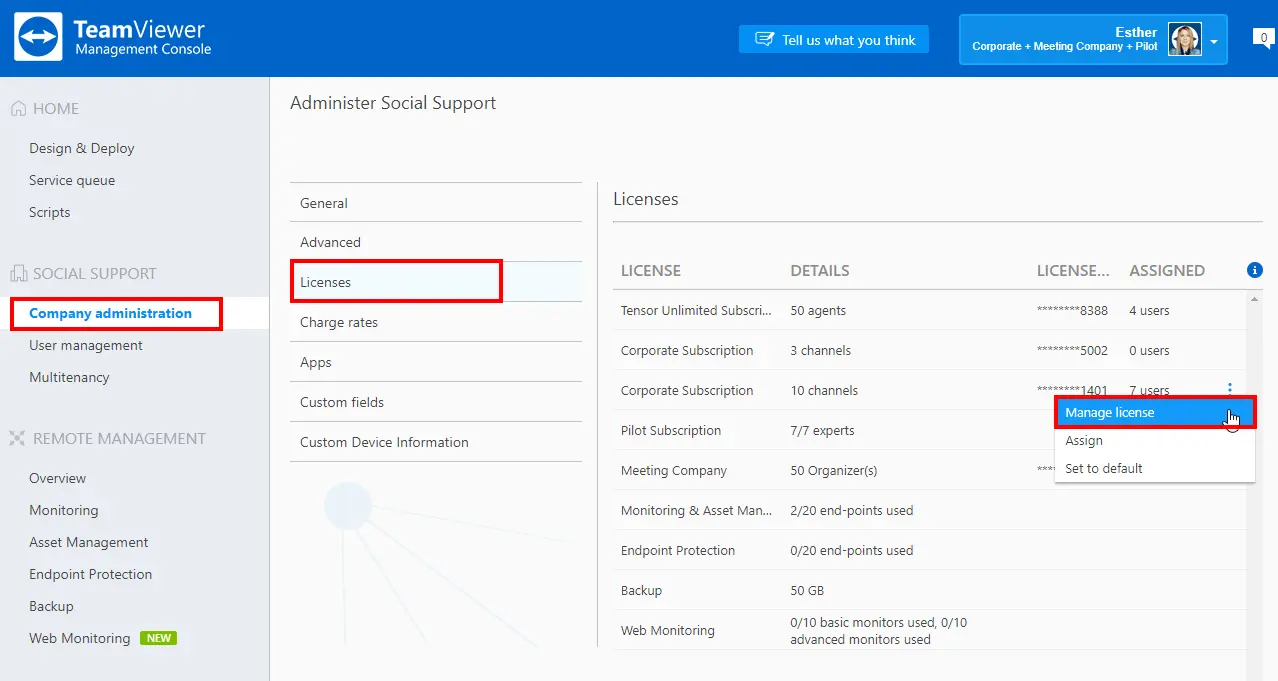The image size is (1278, 681).
Task: Open the Service queue page
Action: click(72, 180)
